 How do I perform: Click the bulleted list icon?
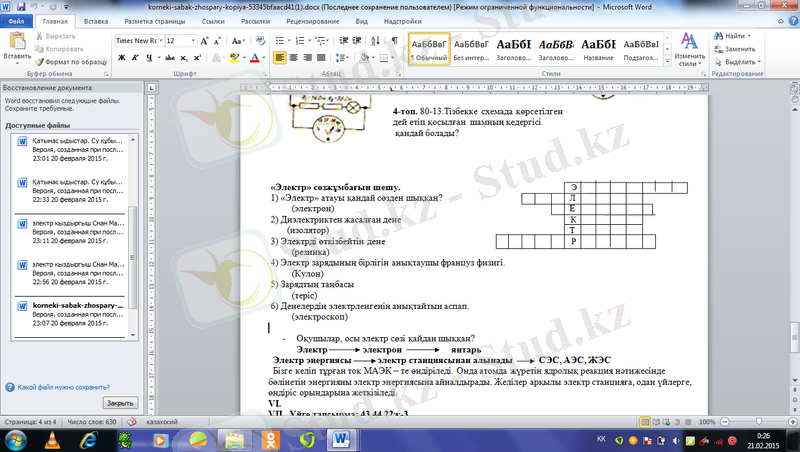click(x=282, y=40)
